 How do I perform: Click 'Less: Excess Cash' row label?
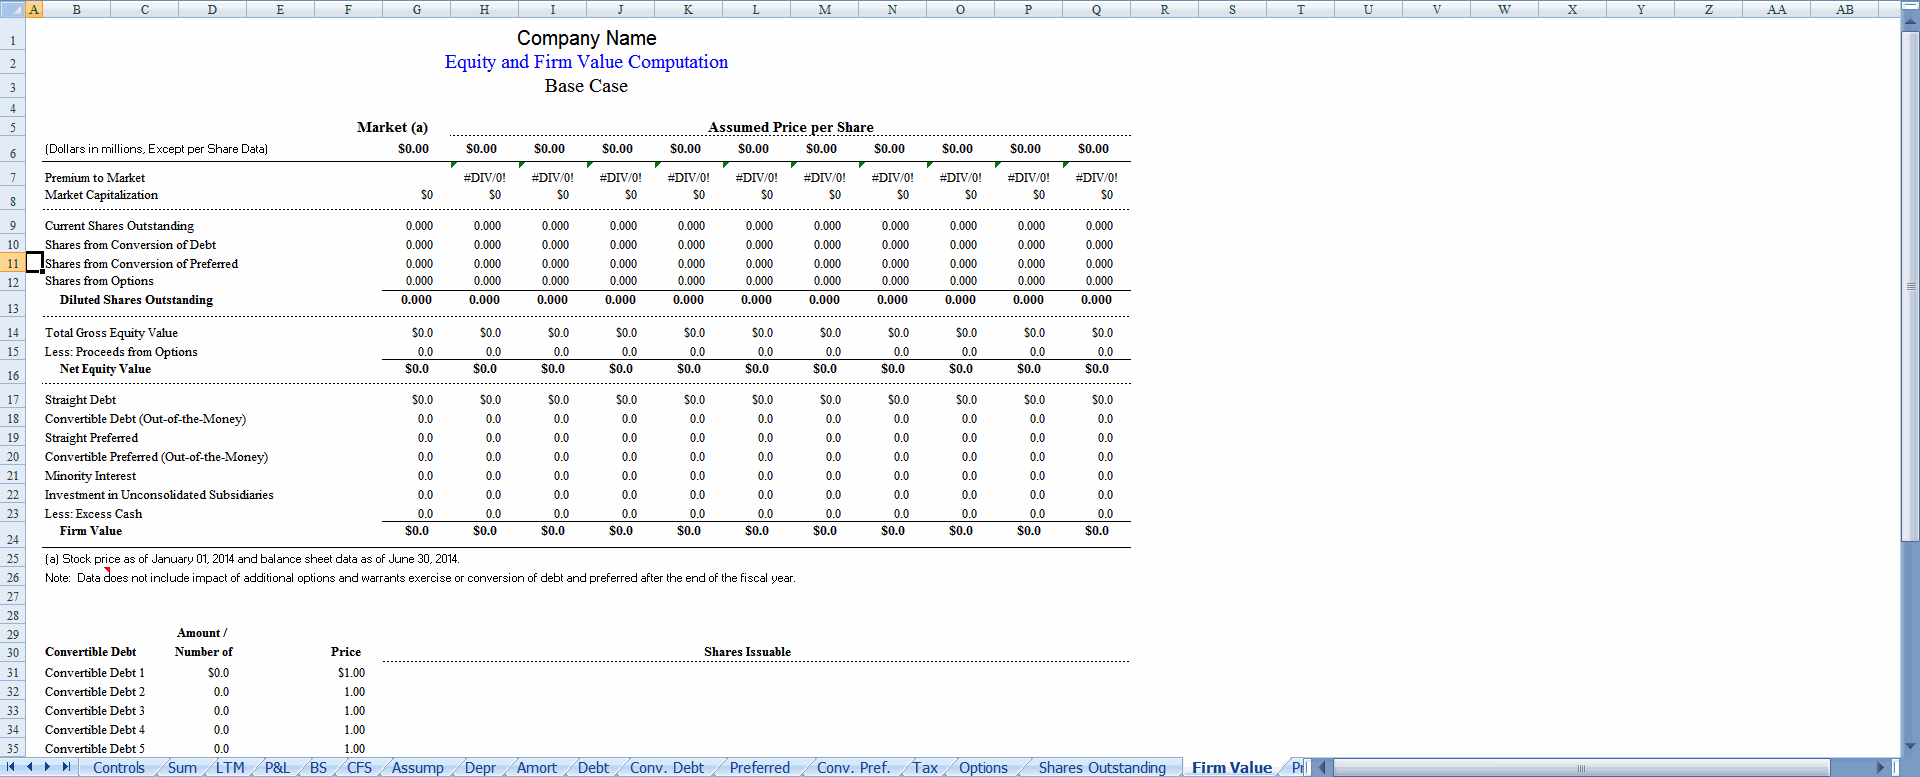click(93, 514)
